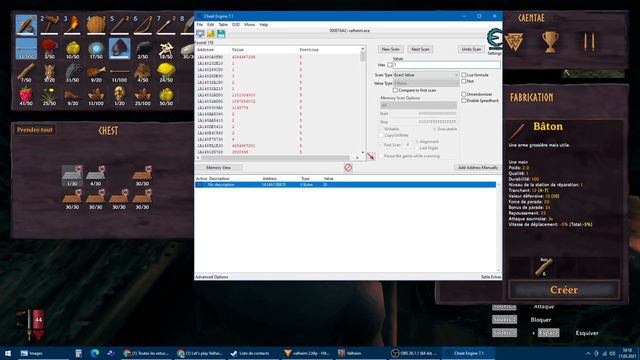The height and width of the screenshot is (360, 640).
Task: Click the Microsoft Edge icon on taskbar
Action: pyautogui.click(x=95, y=353)
